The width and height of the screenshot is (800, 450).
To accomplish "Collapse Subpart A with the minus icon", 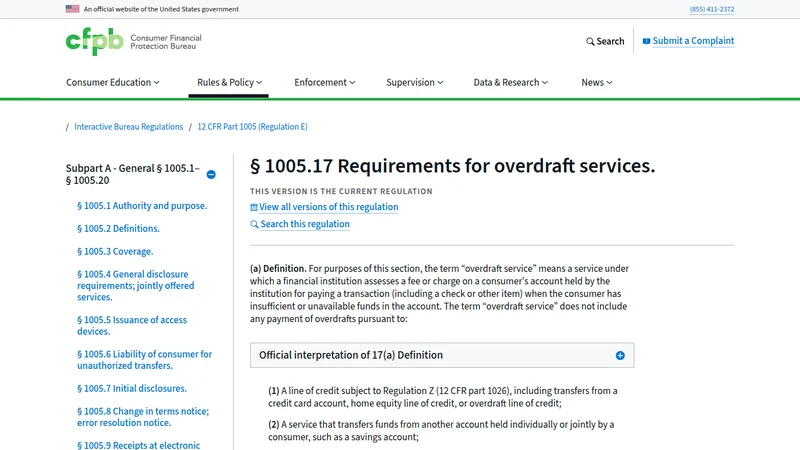I will point(211,174).
